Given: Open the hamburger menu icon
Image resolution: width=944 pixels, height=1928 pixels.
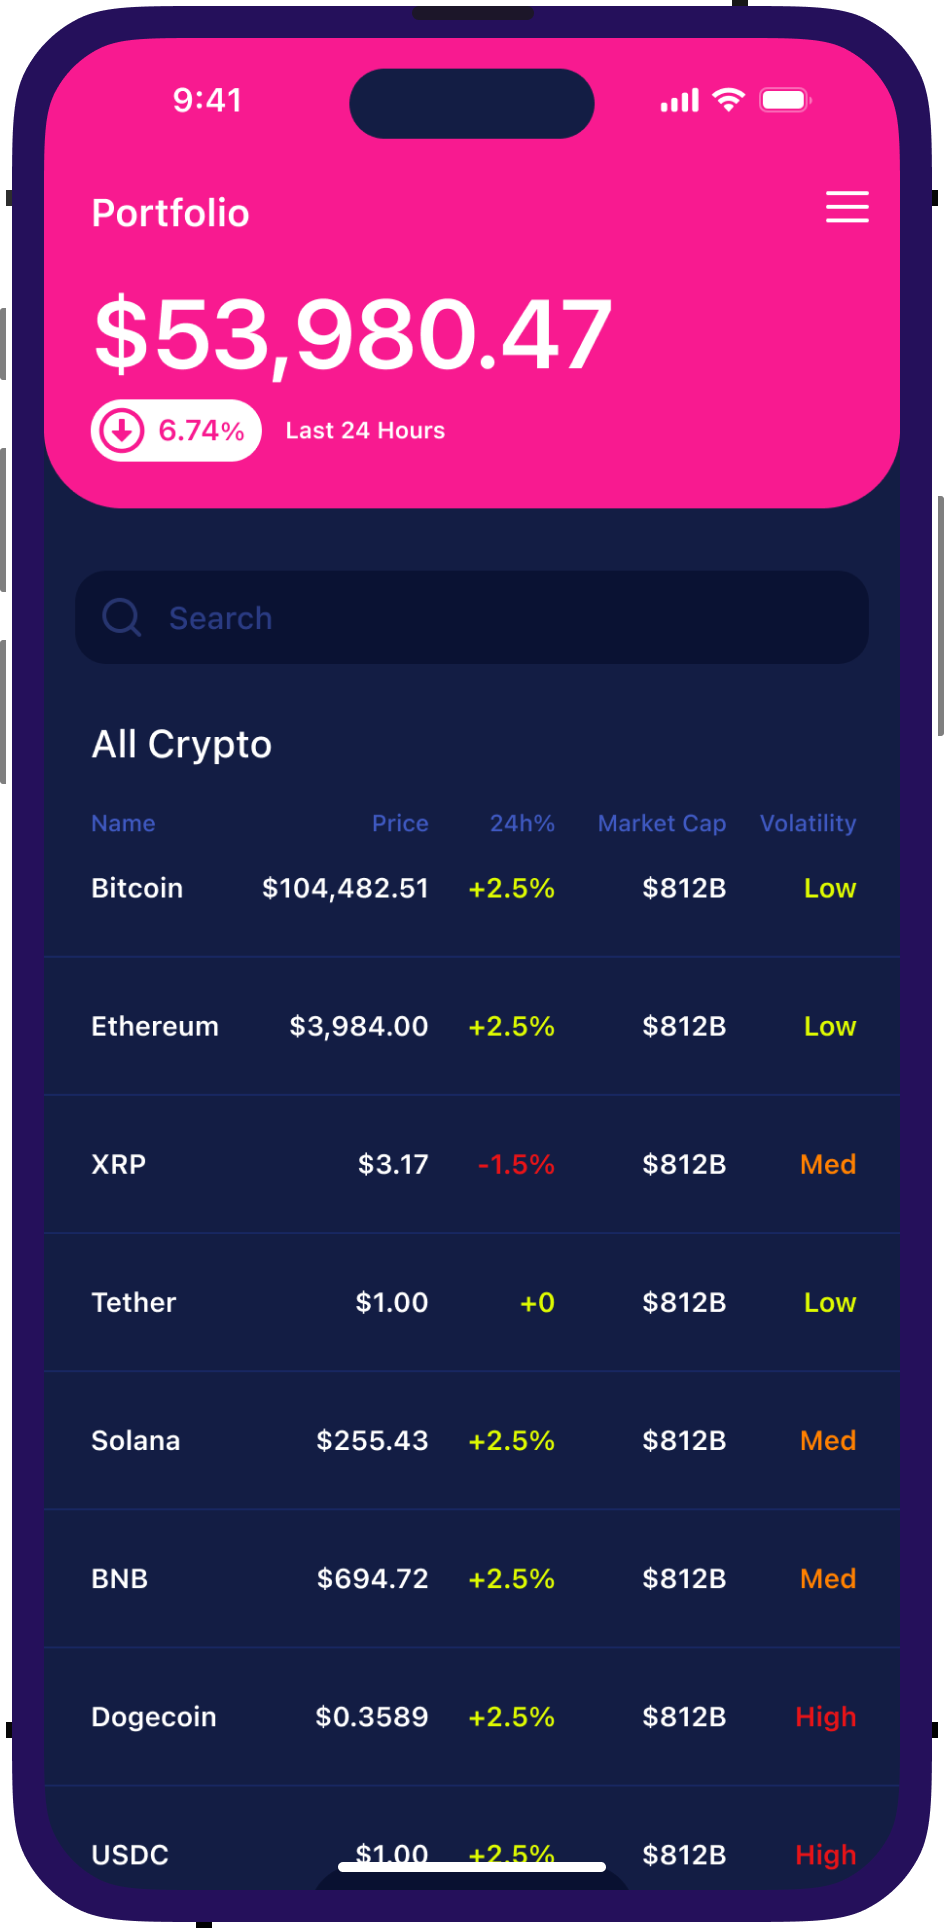Looking at the screenshot, I should point(847,207).
